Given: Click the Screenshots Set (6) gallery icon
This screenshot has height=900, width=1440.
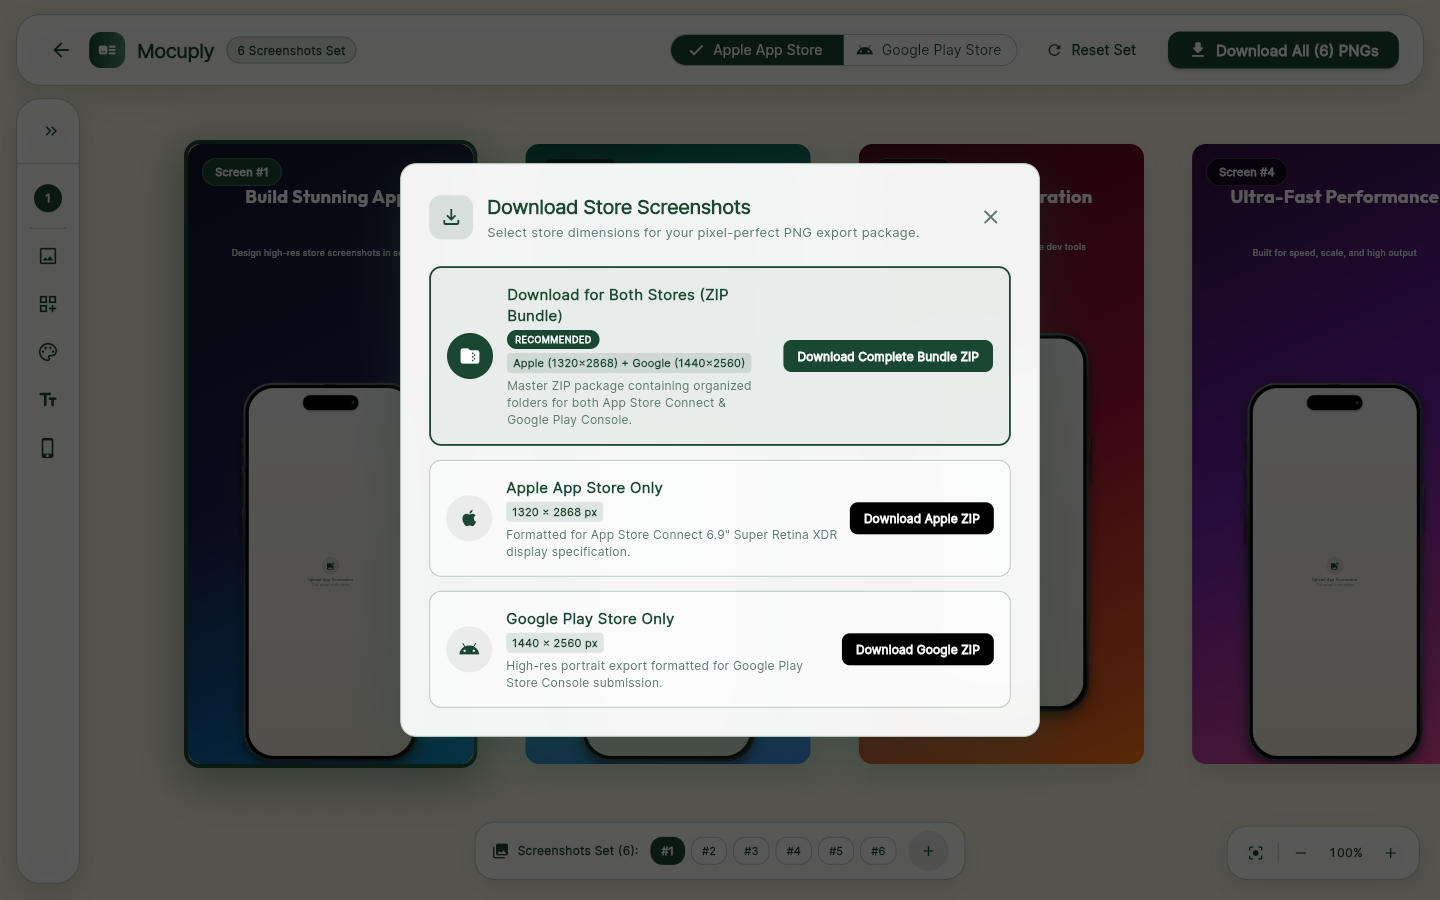Looking at the screenshot, I should [500, 851].
